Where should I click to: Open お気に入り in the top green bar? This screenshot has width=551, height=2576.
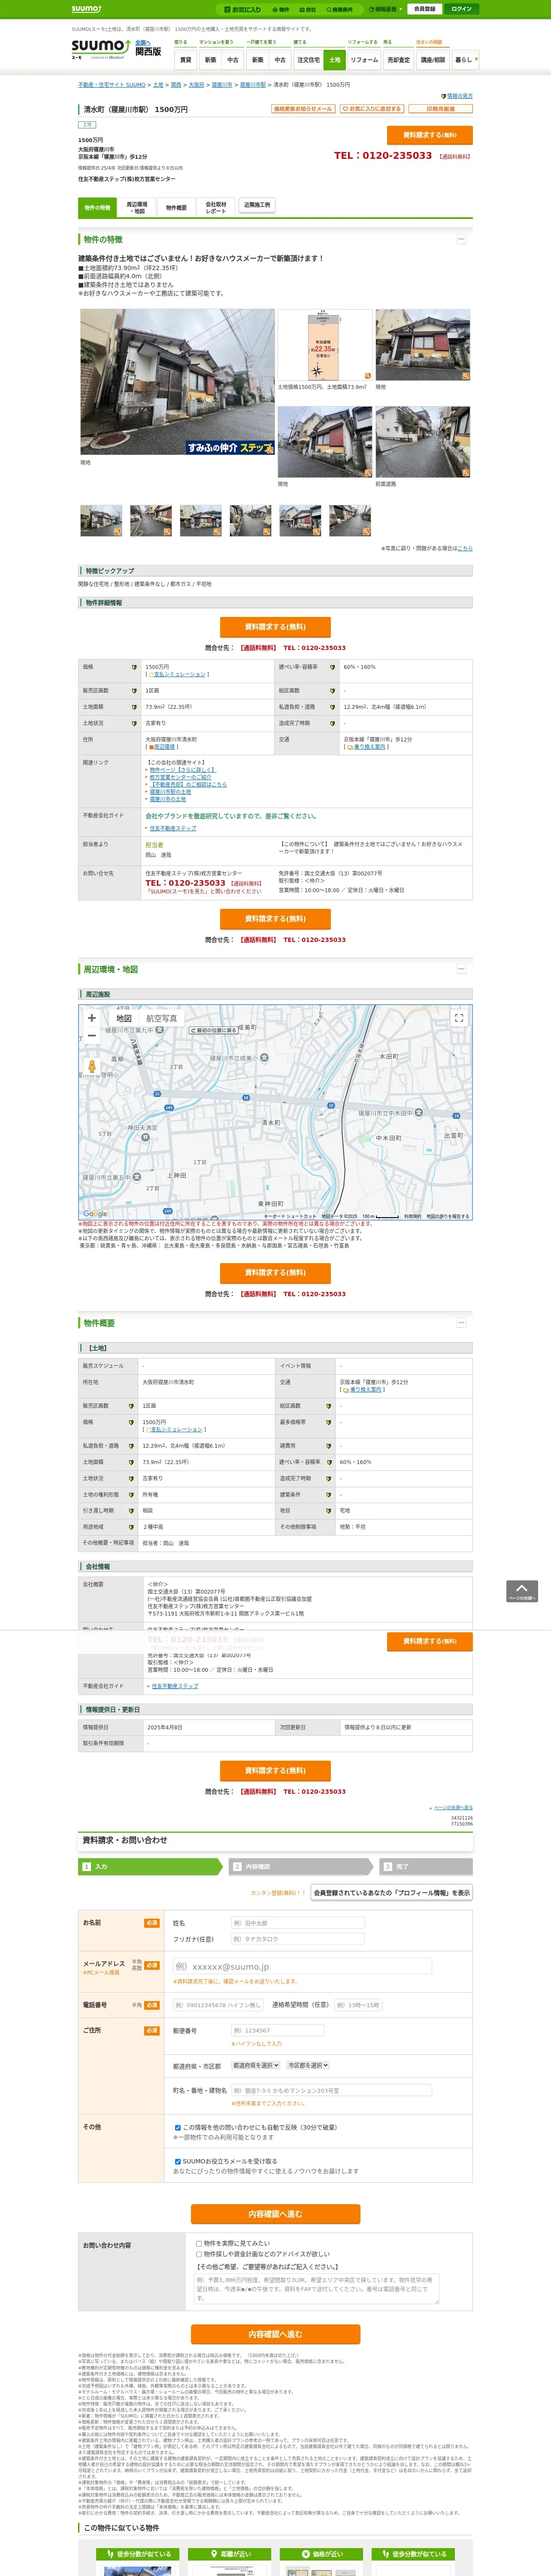[242, 9]
